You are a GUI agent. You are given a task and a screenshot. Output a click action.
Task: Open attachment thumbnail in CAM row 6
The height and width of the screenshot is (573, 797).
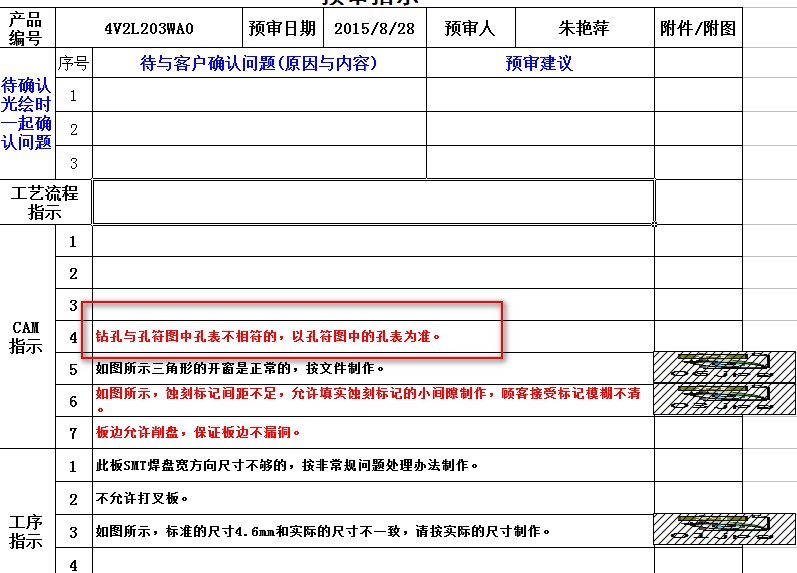[724, 399]
